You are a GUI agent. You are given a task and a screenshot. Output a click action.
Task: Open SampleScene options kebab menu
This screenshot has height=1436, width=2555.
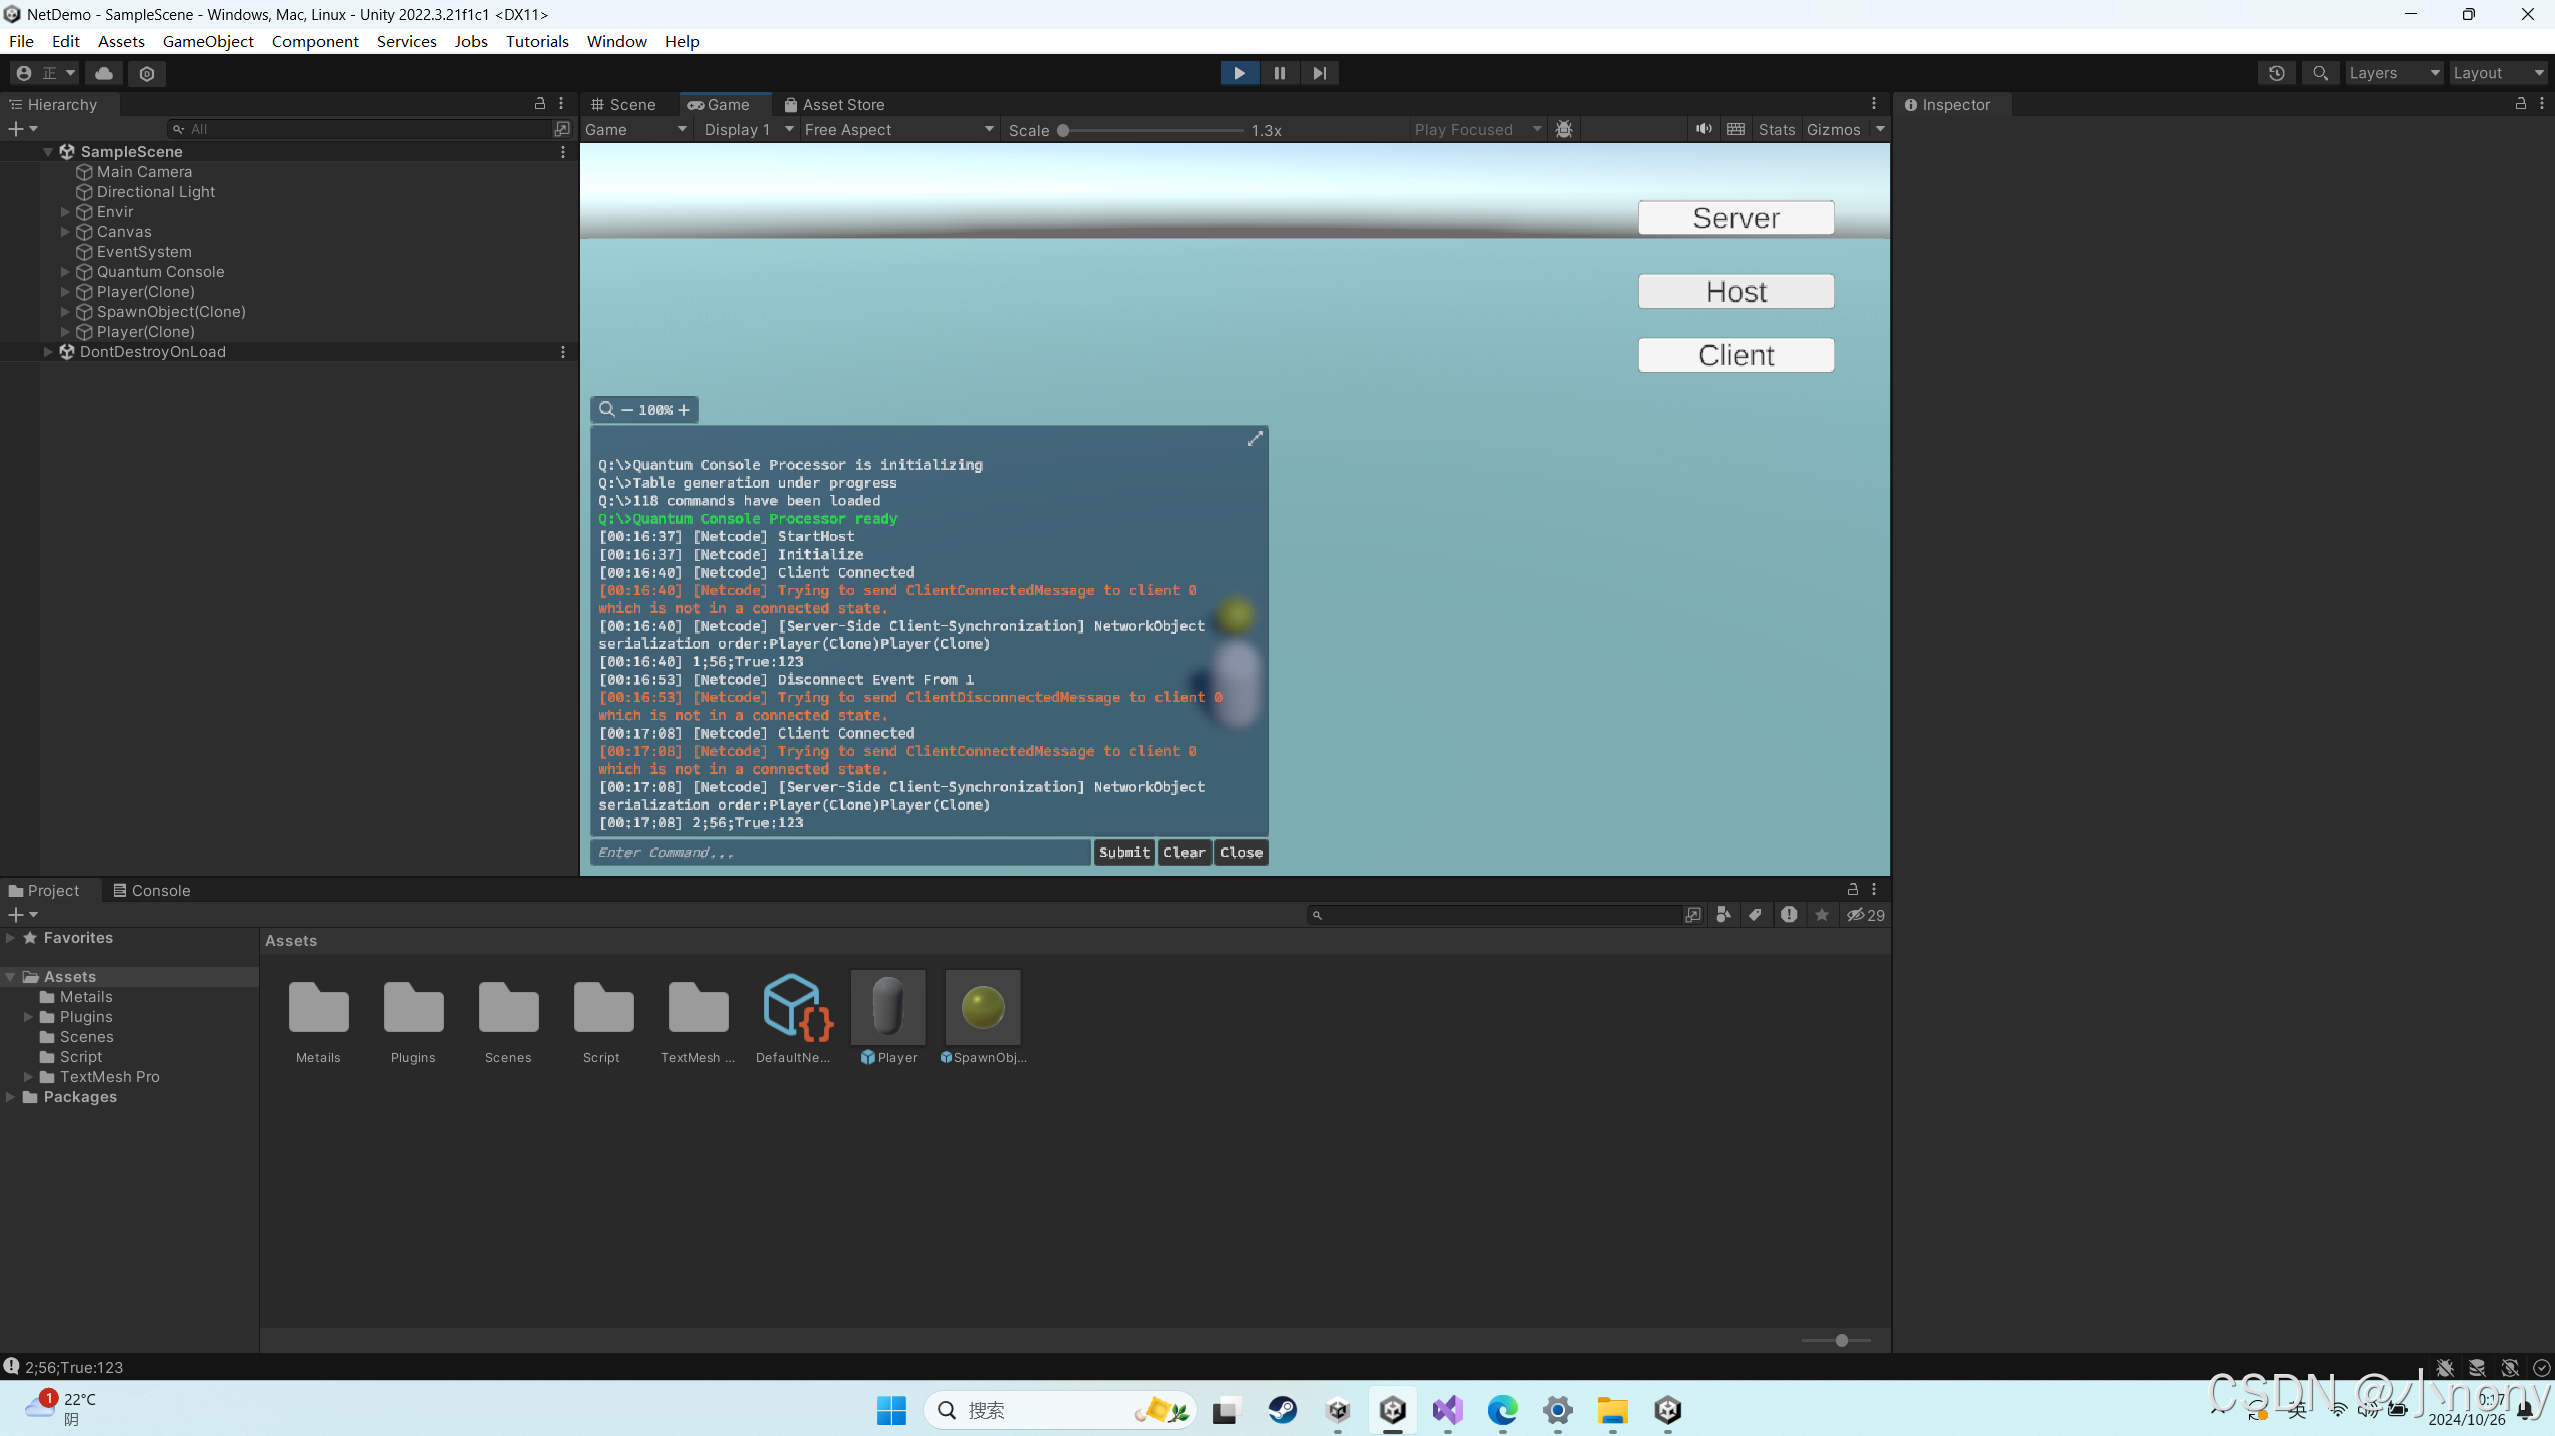click(563, 152)
